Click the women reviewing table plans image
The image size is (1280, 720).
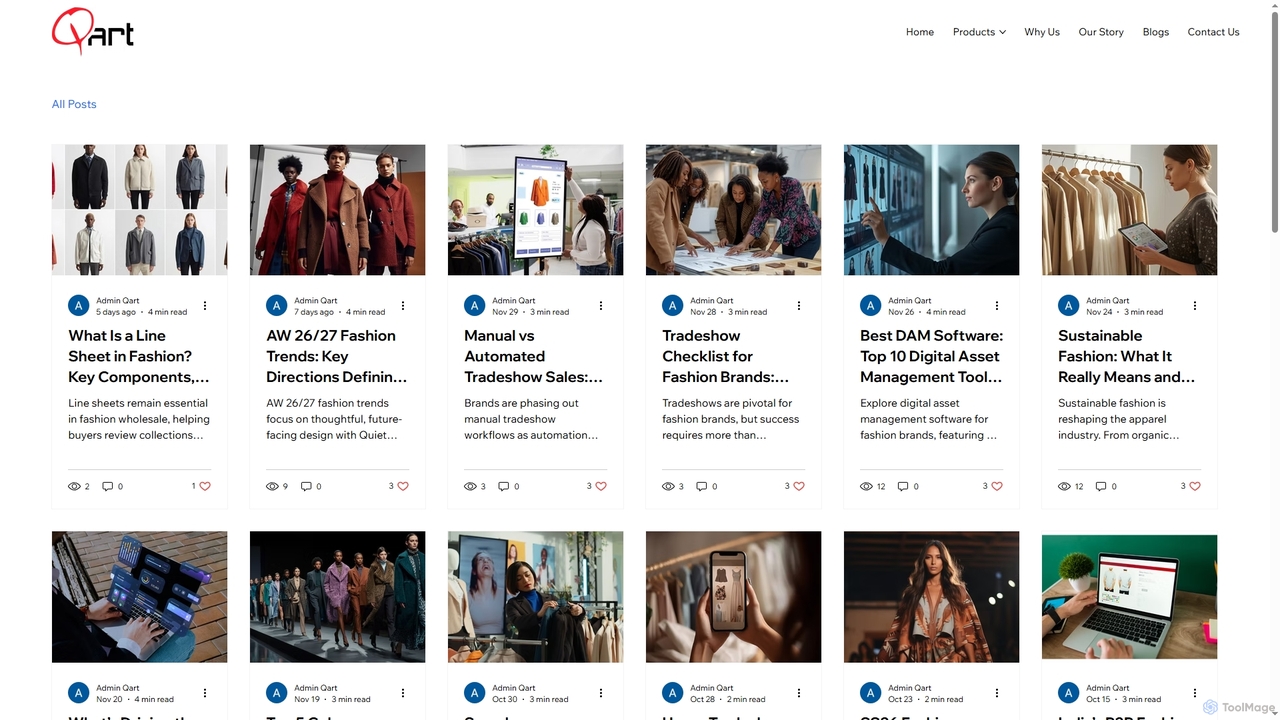pyautogui.click(x=734, y=210)
